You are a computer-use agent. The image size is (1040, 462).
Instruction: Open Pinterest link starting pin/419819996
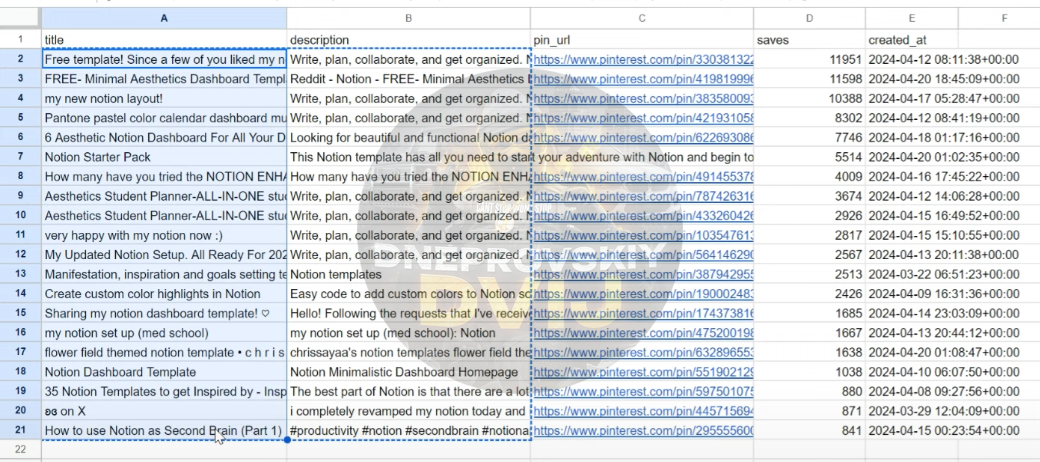click(x=643, y=79)
